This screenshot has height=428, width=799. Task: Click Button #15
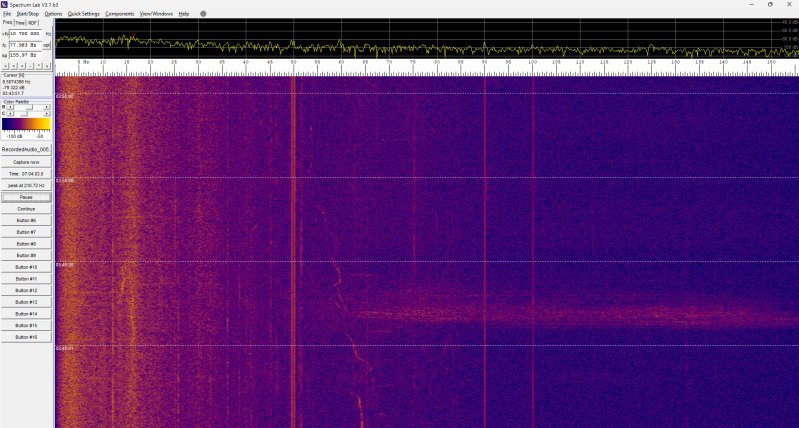pos(26,325)
